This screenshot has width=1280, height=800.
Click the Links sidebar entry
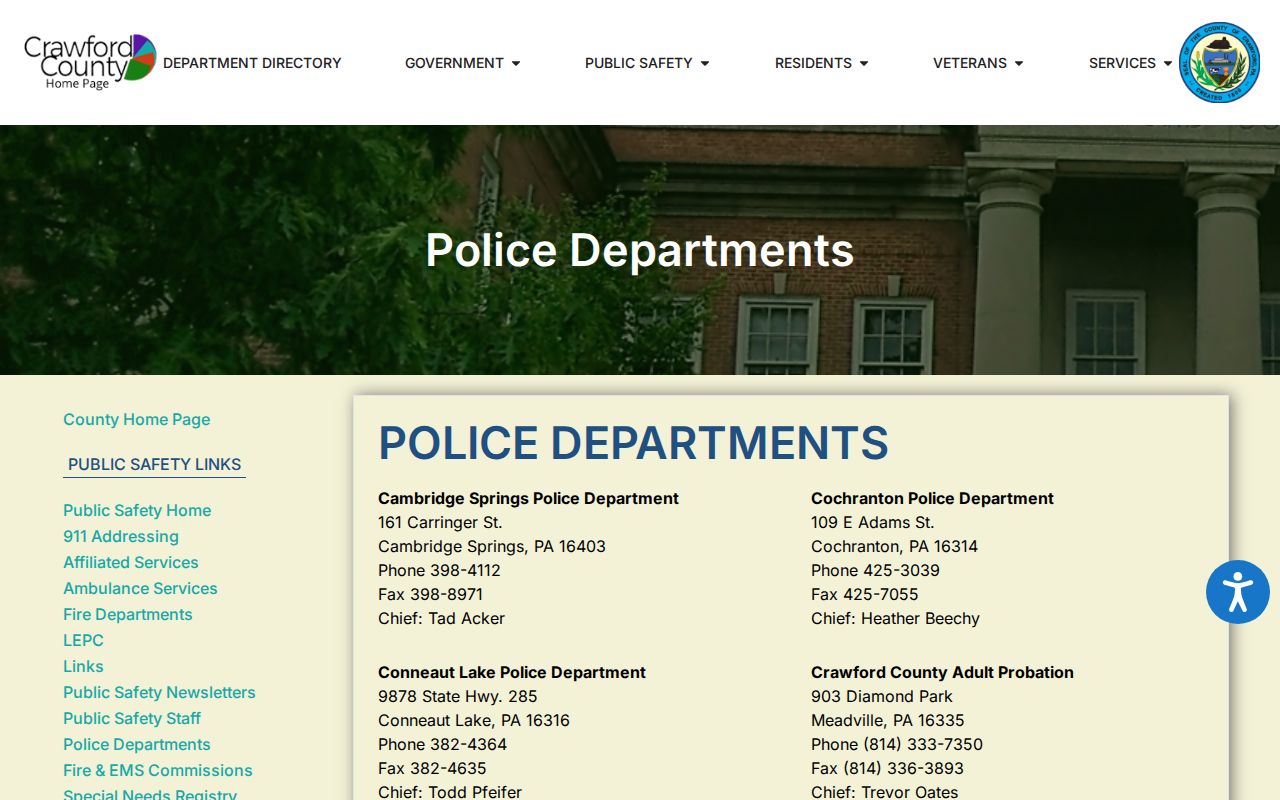click(x=83, y=666)
